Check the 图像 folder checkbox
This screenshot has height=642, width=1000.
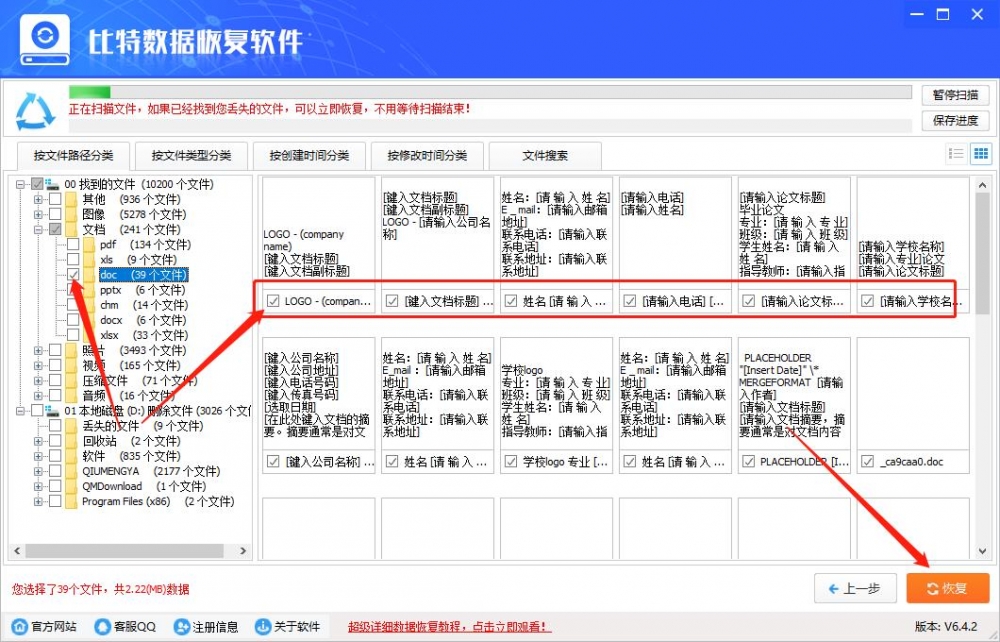click(x=55, y=215)
